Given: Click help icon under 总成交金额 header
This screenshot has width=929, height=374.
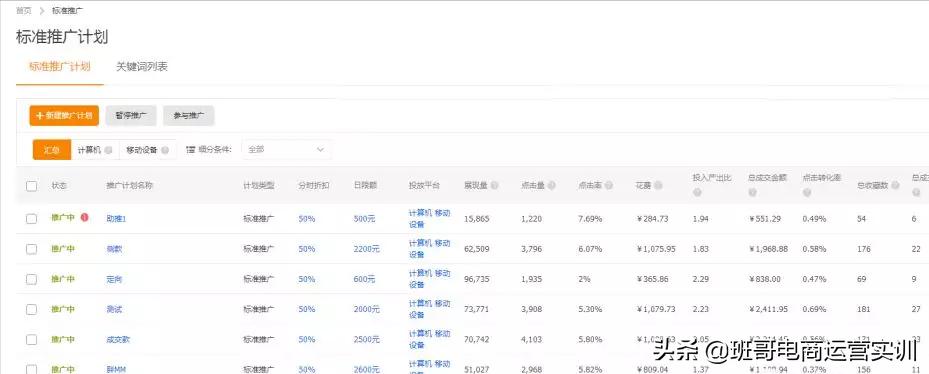Looking at the screenshot, I should (752, 193).
